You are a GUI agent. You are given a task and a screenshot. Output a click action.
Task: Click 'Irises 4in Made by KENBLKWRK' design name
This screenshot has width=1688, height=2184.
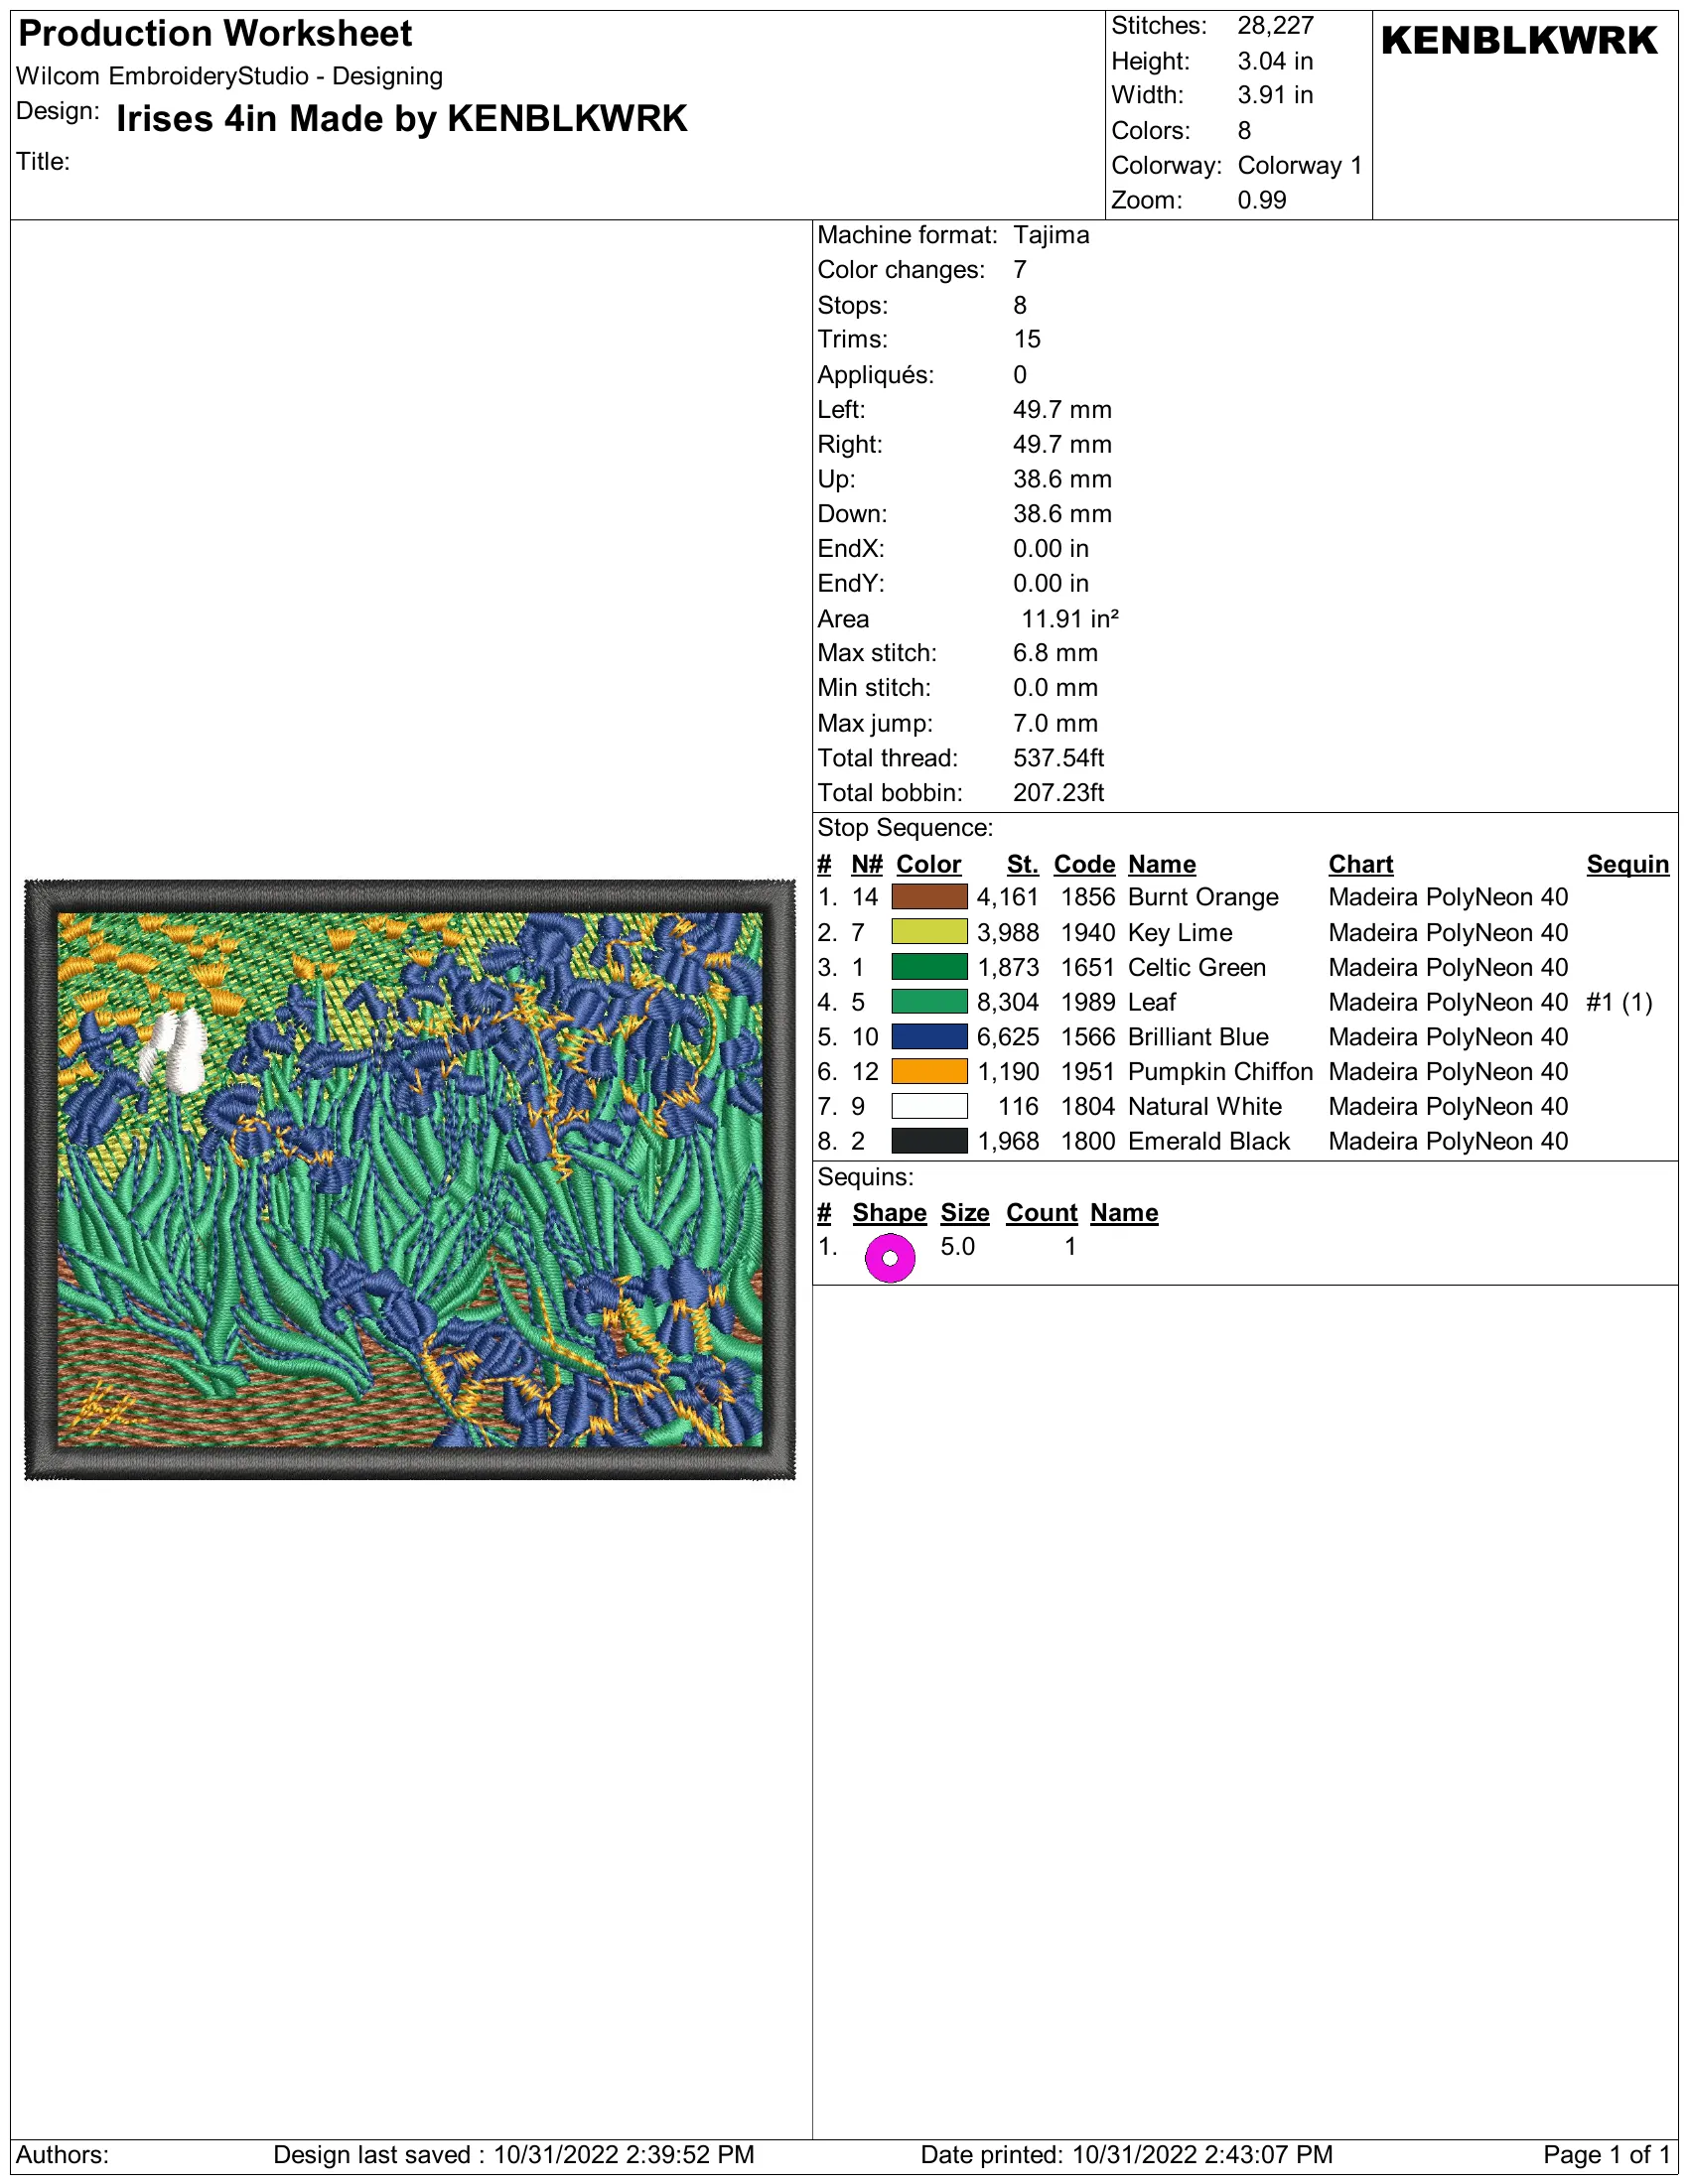click(x=402, y=119)
